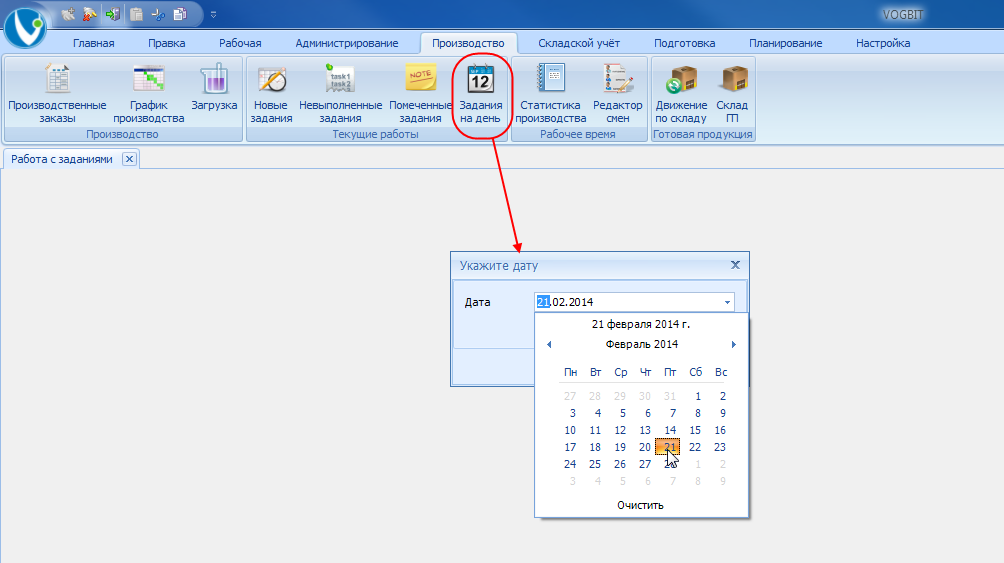The height and width of the screenshot is (563, 1004).
Task: Select February 27 in the calendar
Action: 645,464
